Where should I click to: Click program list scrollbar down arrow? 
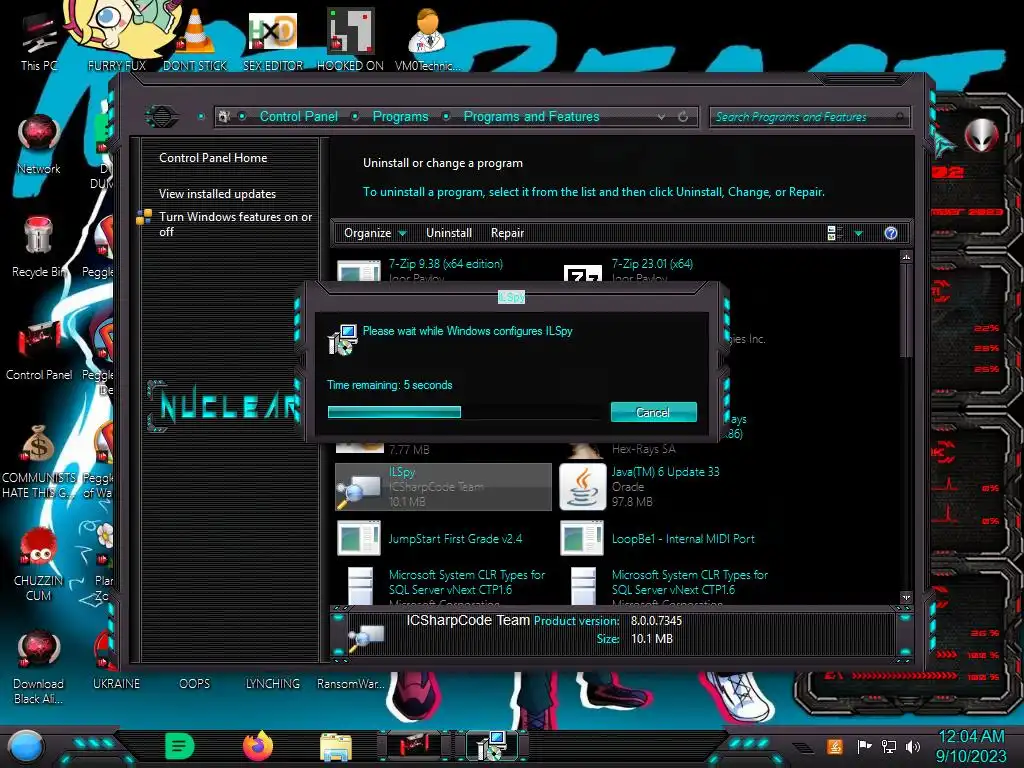906,598
